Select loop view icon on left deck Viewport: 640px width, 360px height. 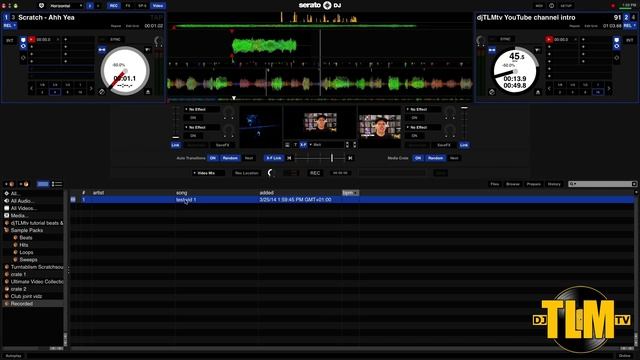23,46
